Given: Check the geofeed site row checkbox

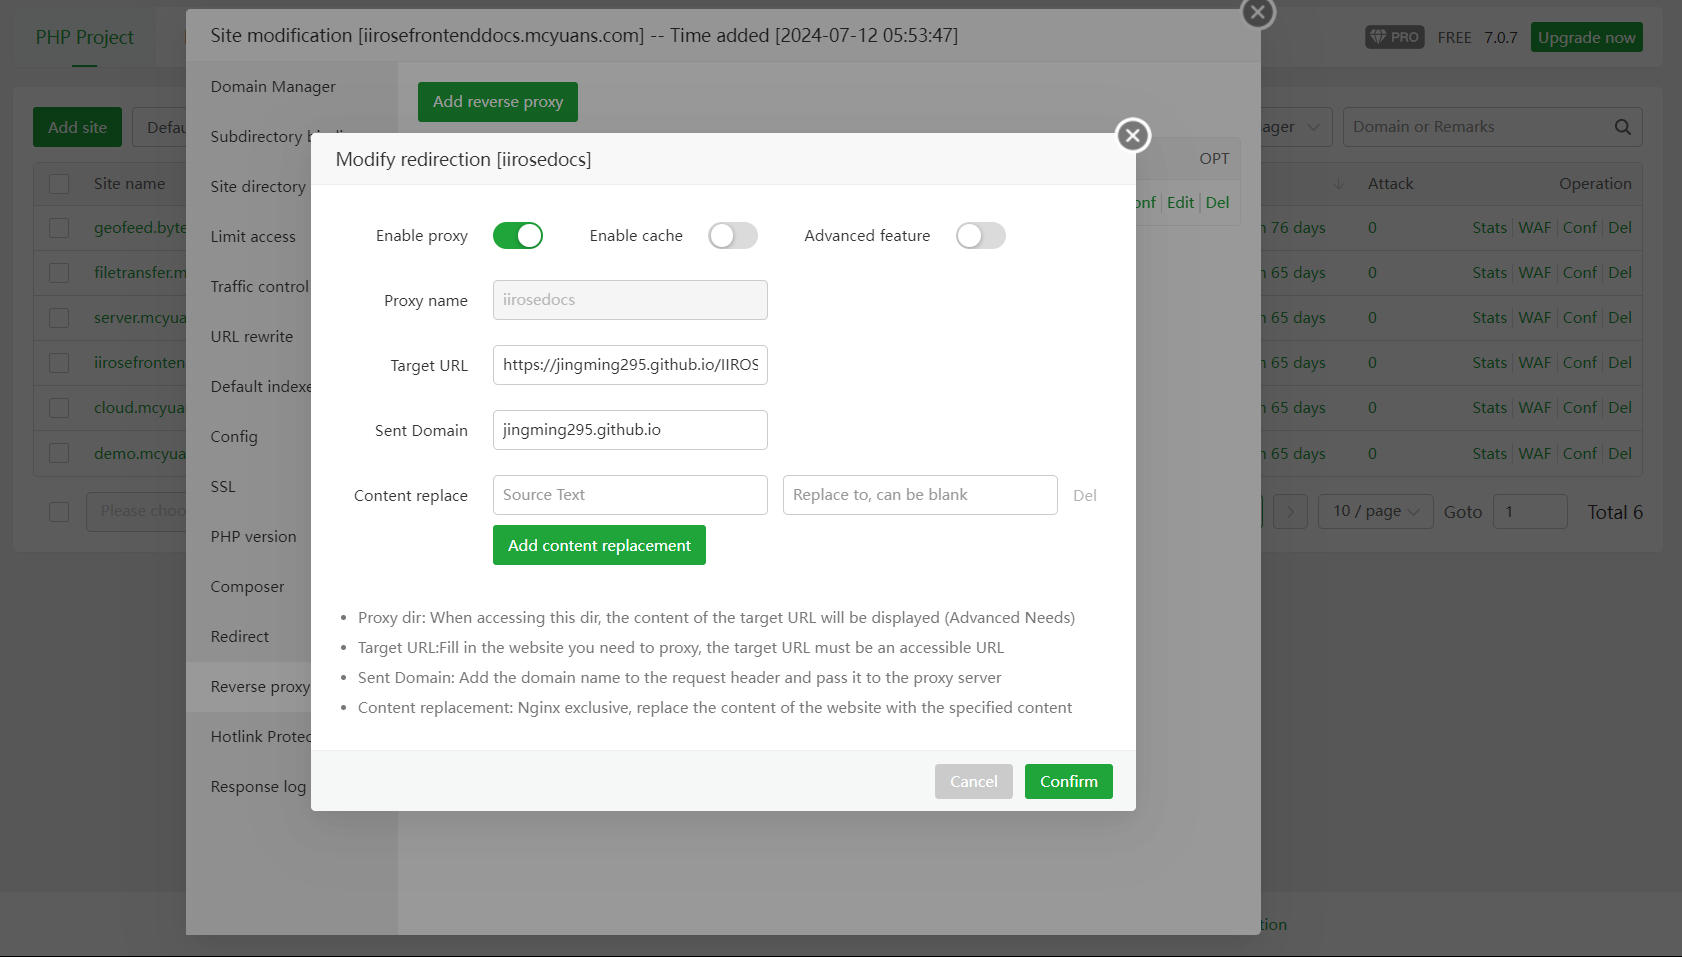Looking at the screenshot, I should coord(59,228).
